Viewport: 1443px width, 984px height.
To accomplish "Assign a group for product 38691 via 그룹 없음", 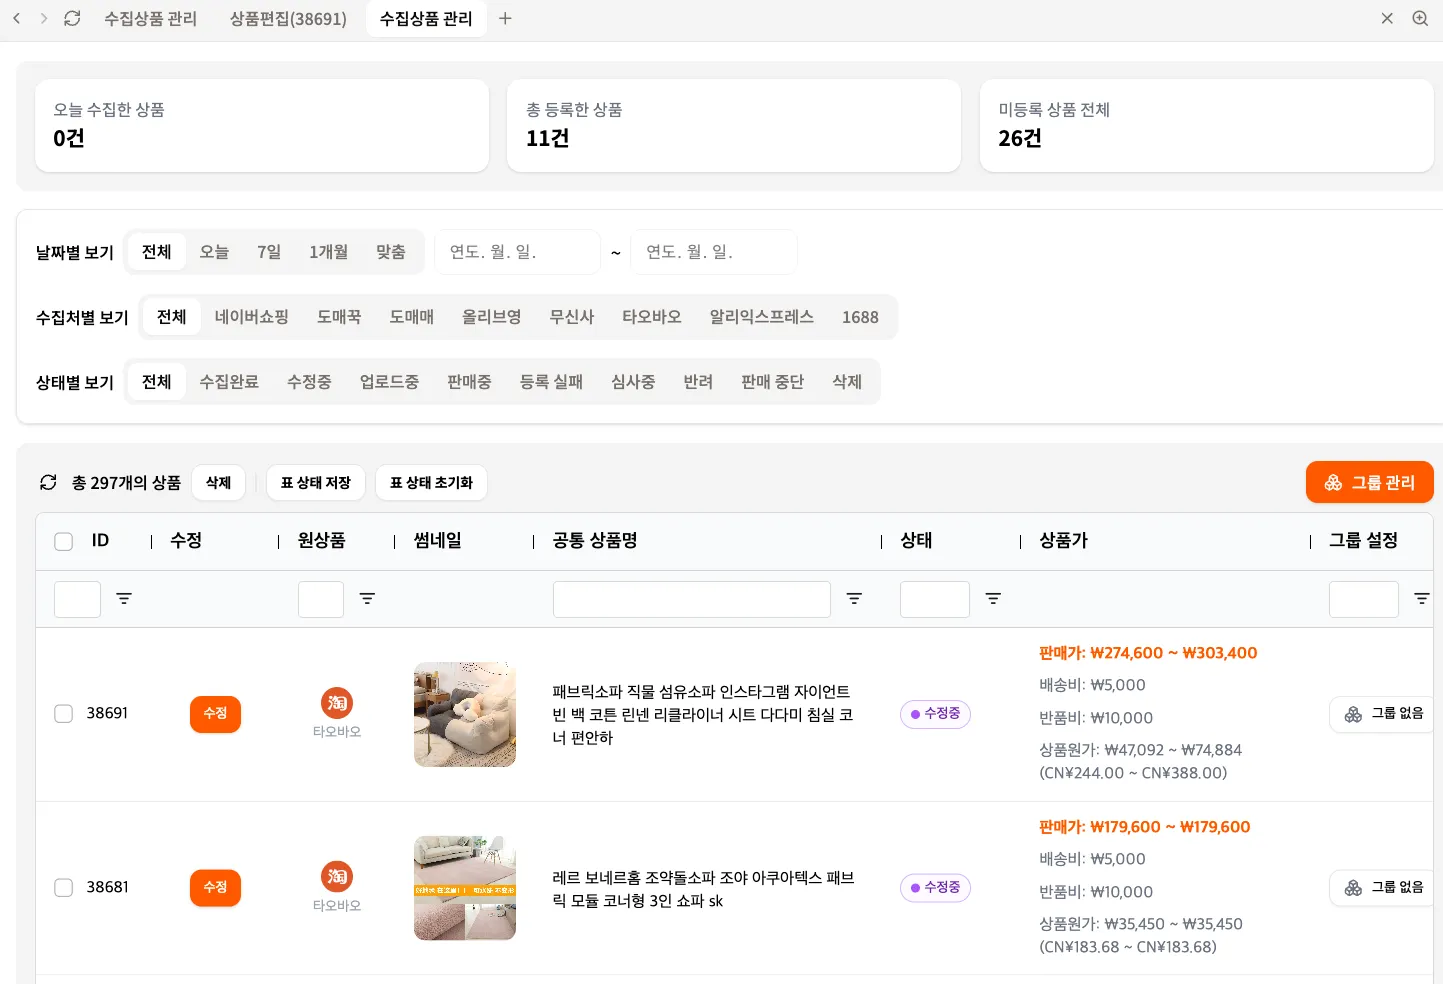I will (x=1384, y=714).
